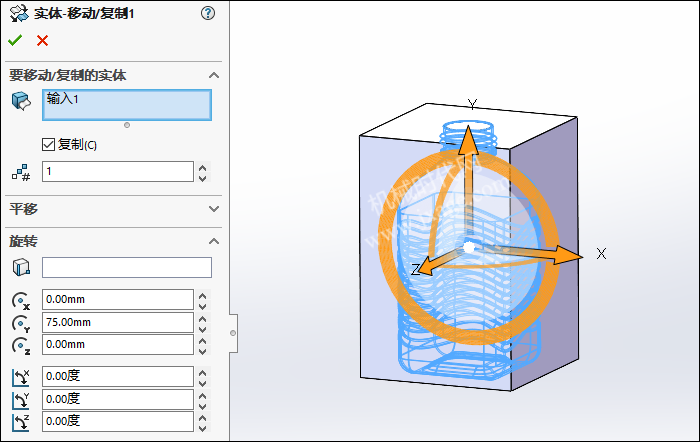The height and width of the screenshot is (442, 700).
Task: Increase X rotation angle with up arrow
Action: 203,372
